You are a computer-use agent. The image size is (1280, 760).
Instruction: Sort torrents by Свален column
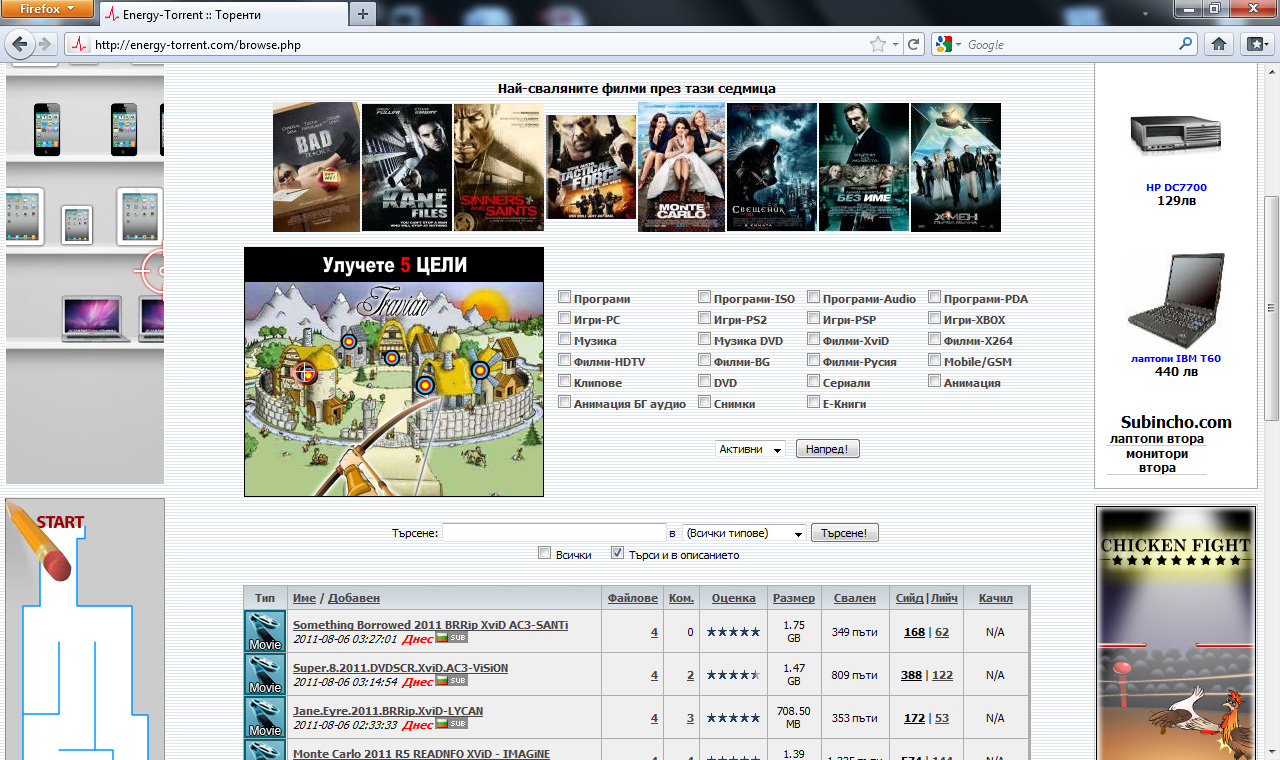pos(855,598)
